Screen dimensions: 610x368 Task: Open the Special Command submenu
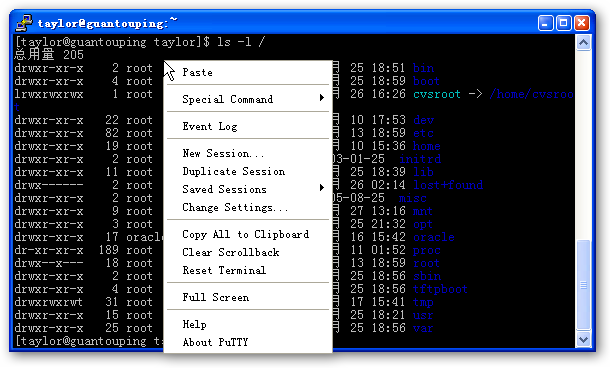pos(247,99)
